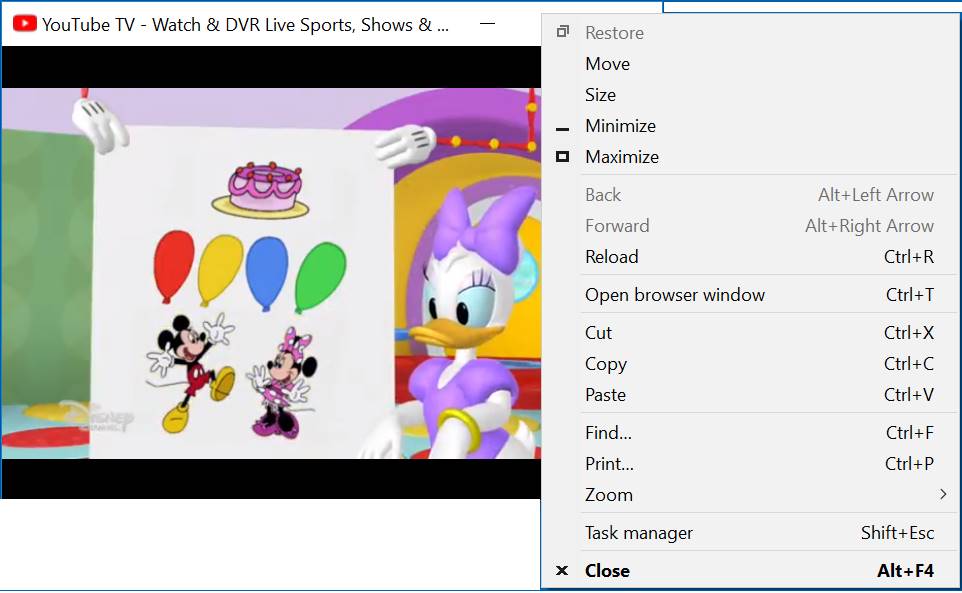Click the Ctrl+F shortcut text
Screen dimensions: 962x593
910,432
